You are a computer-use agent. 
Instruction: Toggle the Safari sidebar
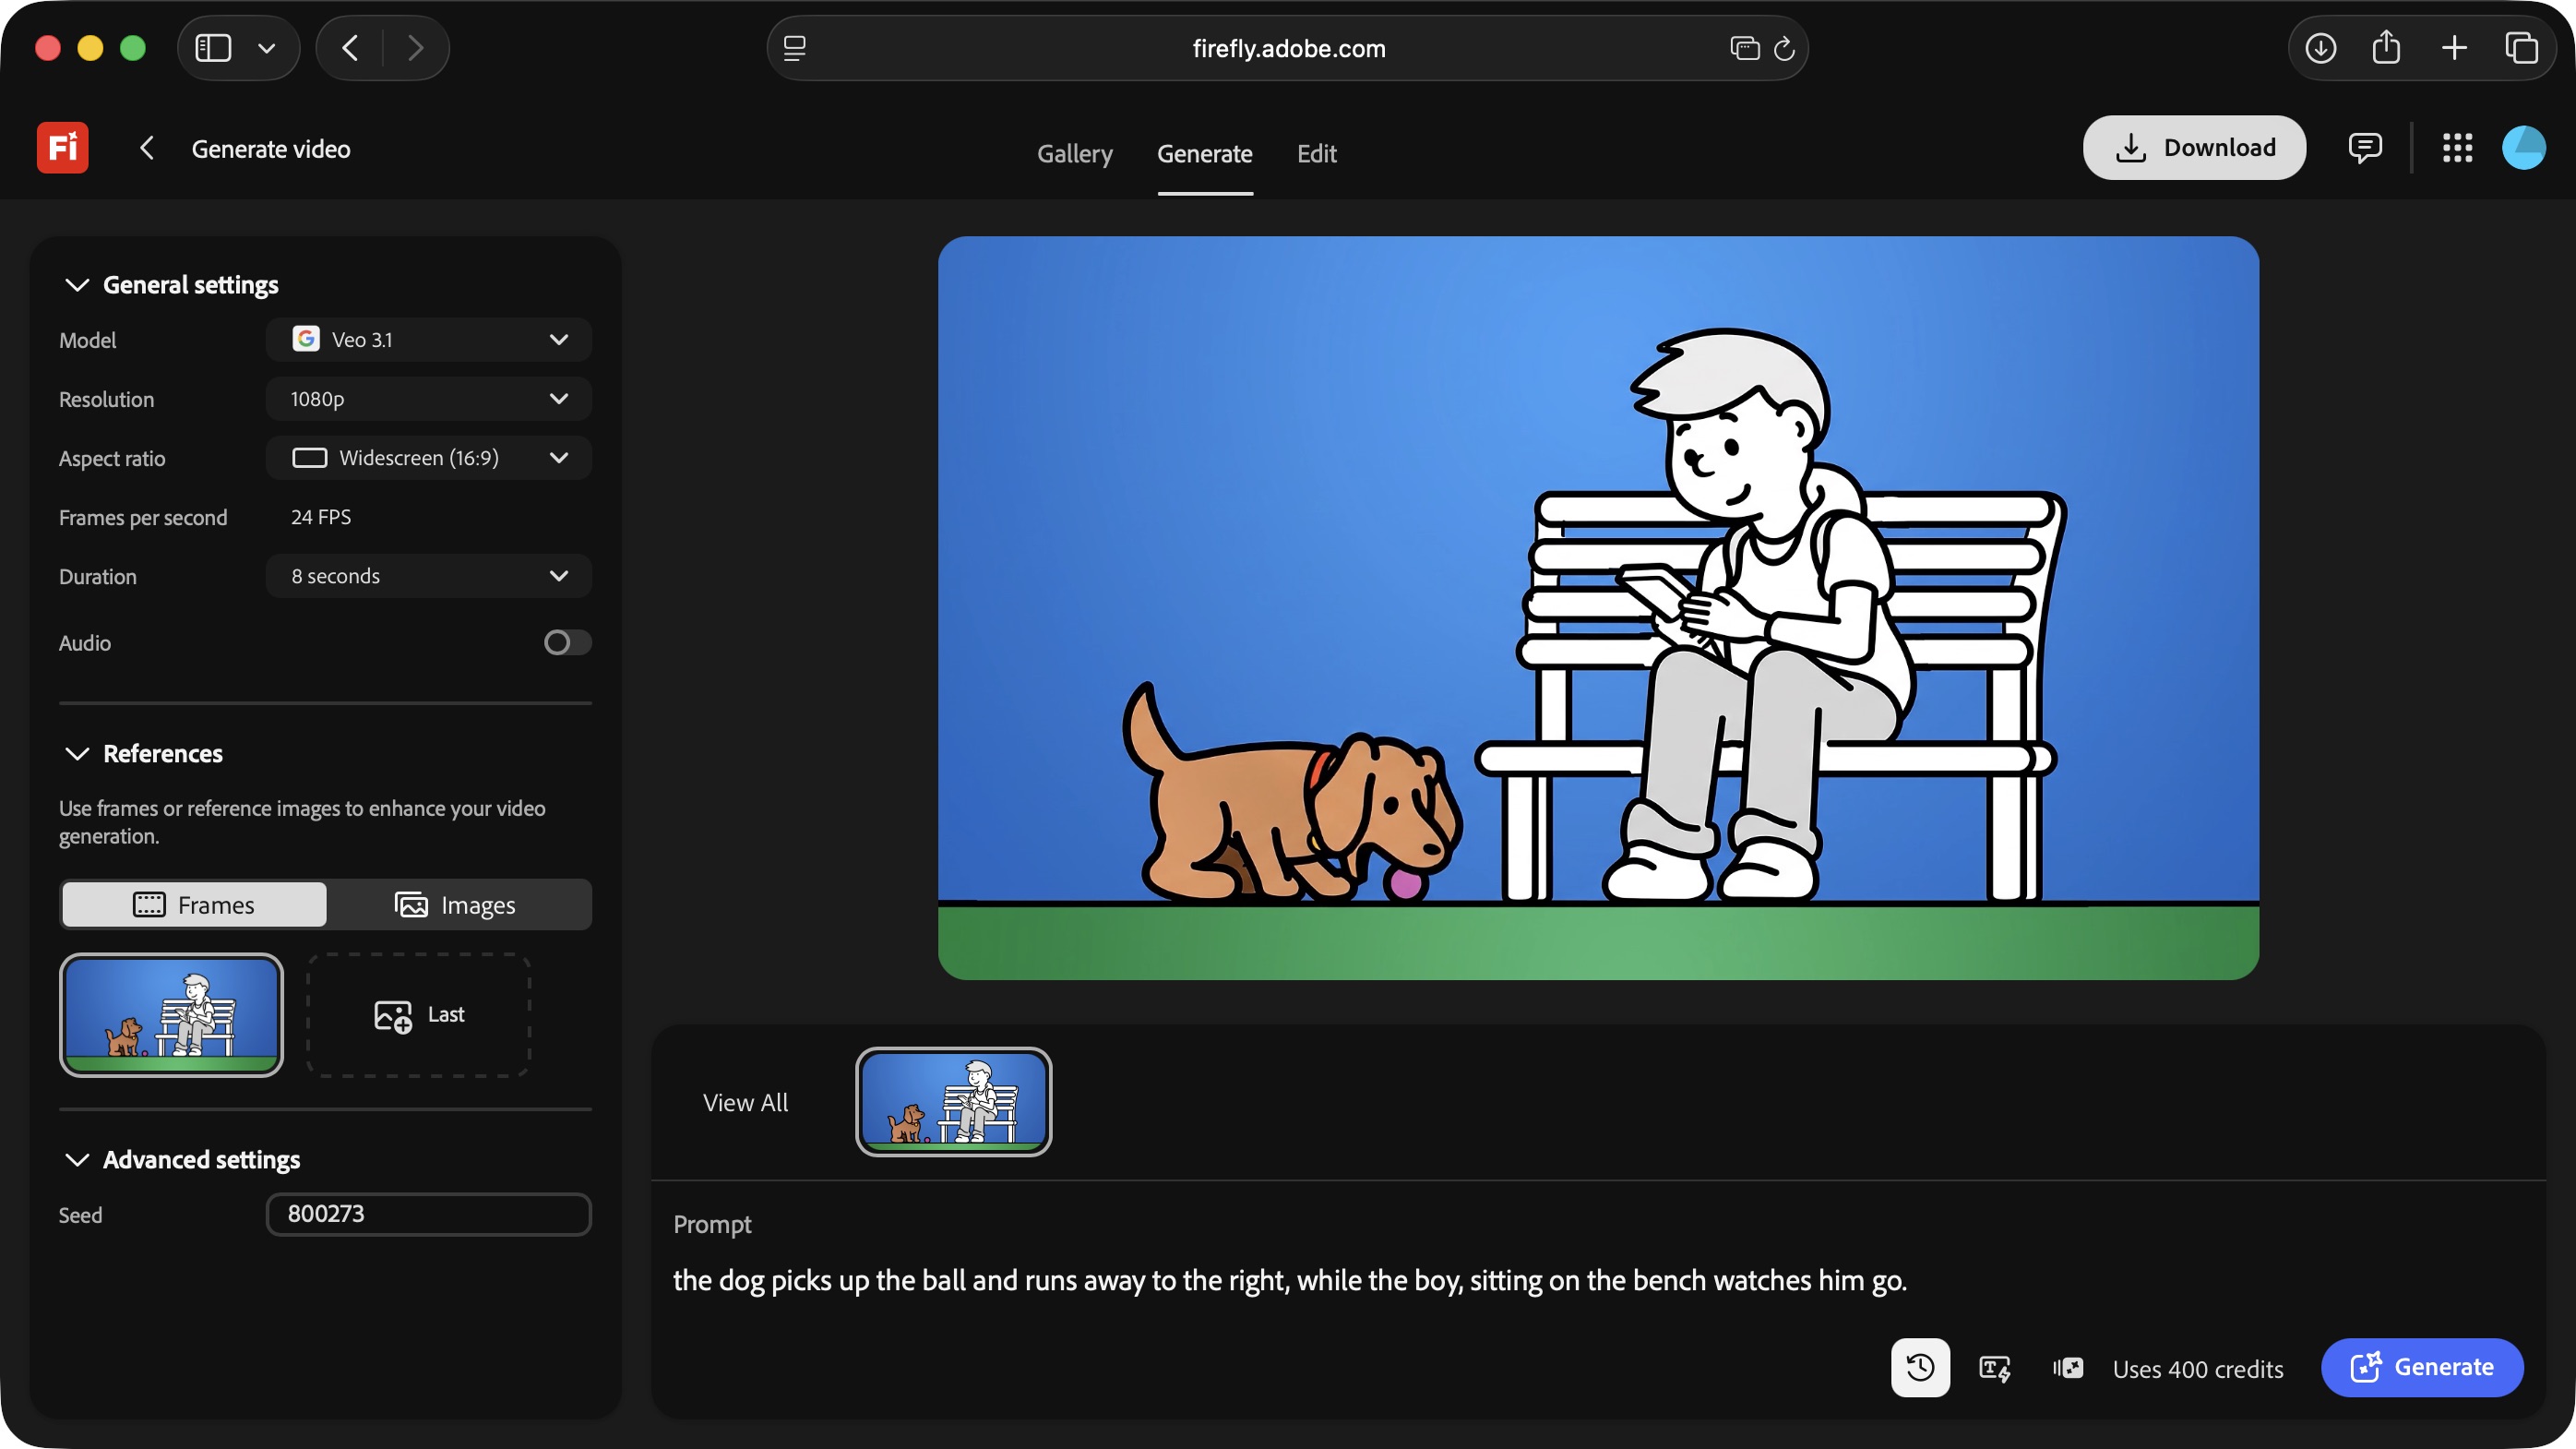tap(213, 48)
